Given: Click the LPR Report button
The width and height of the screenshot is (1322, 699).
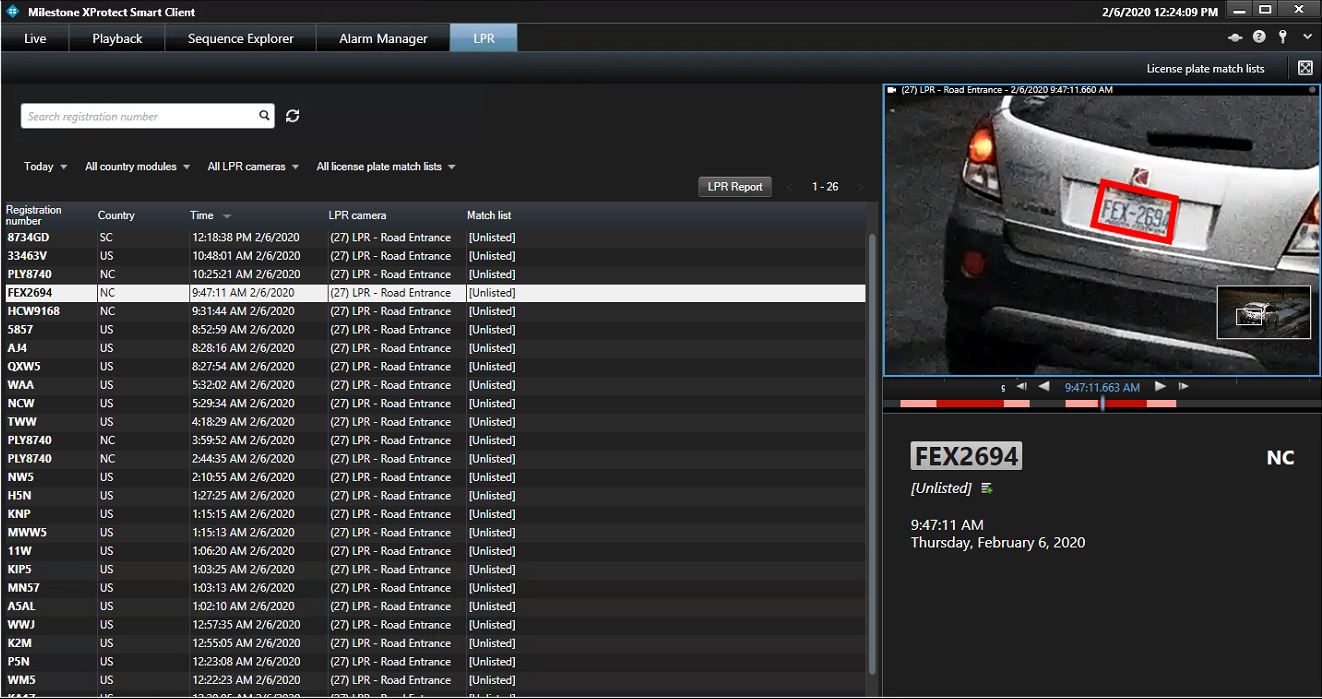Looking at the screenshot, I should 735,187.
